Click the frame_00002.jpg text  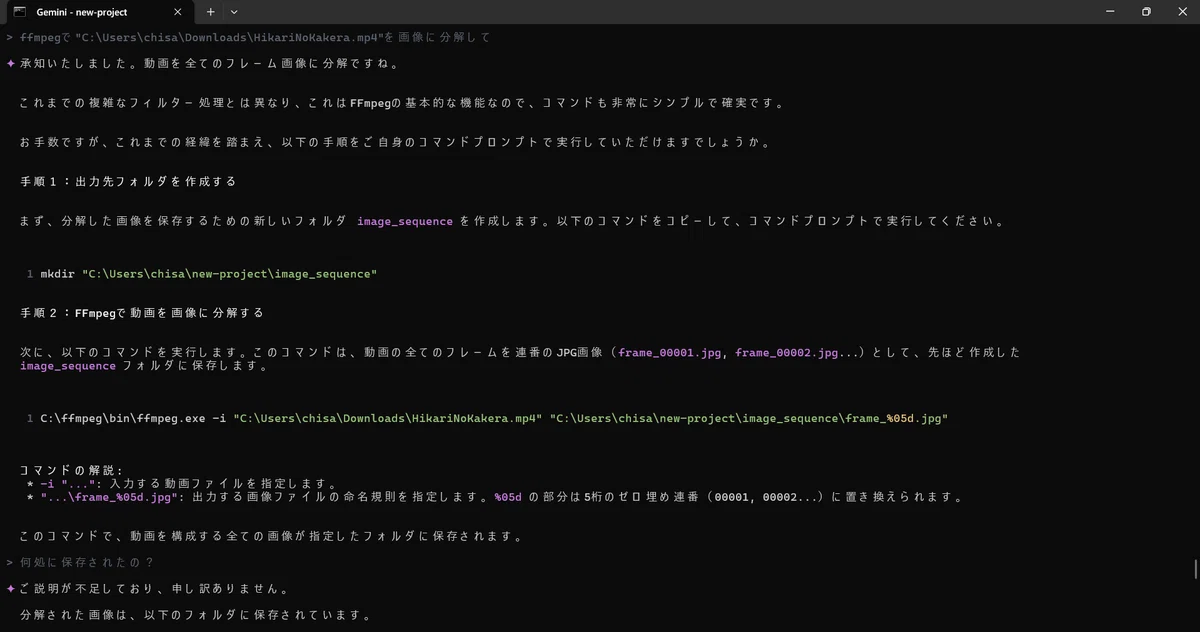tap(786, 352)
